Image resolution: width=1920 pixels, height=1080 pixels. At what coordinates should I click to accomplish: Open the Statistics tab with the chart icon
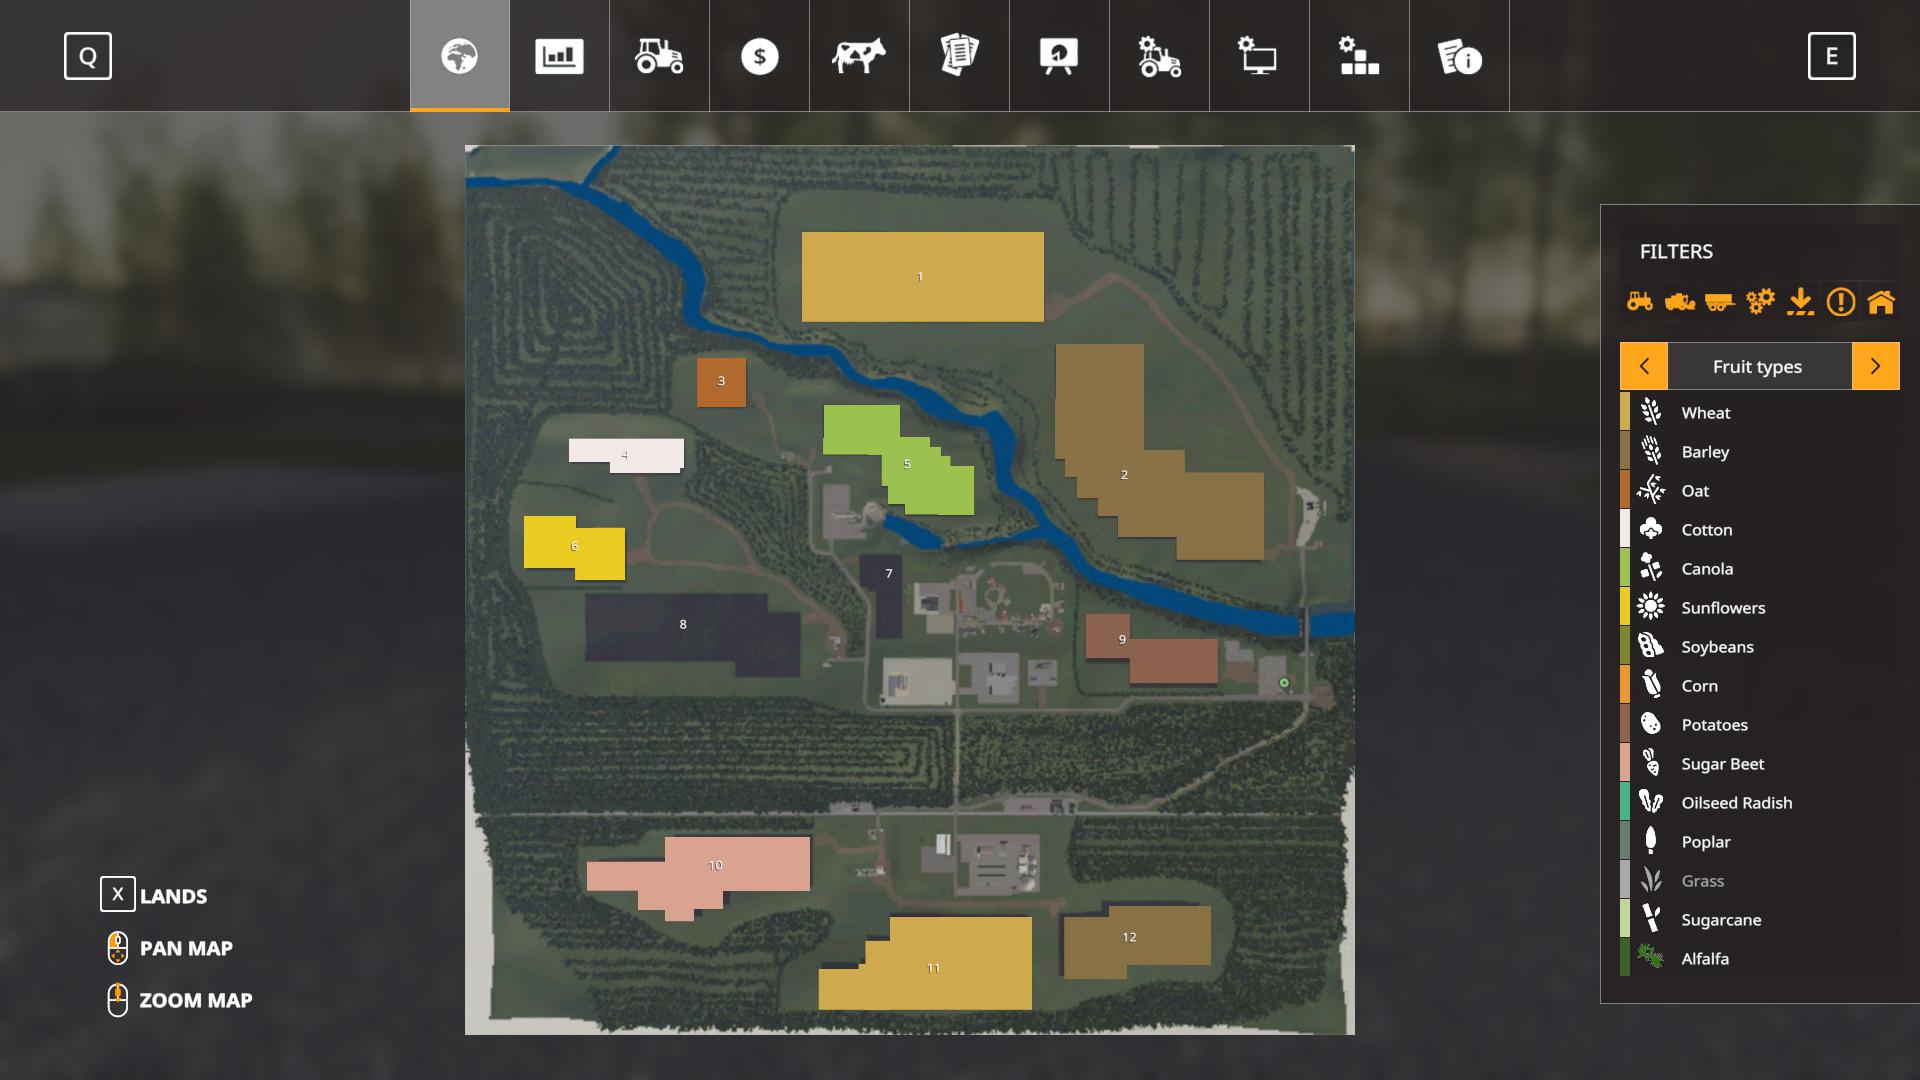(559, 56)
